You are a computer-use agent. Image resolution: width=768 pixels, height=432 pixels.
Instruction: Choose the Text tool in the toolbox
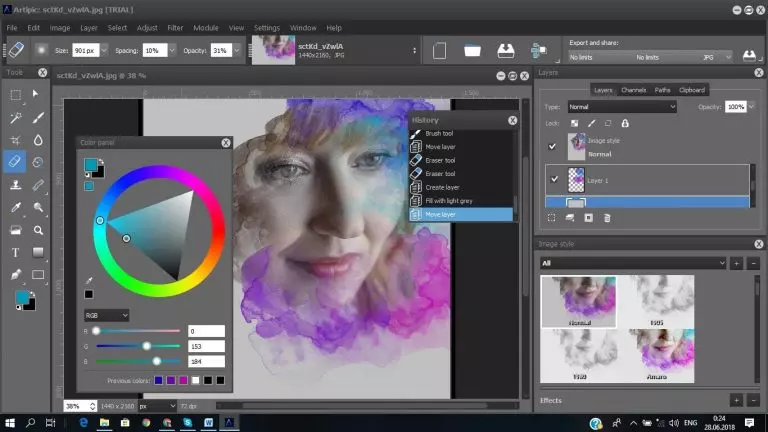pos(16,252)
